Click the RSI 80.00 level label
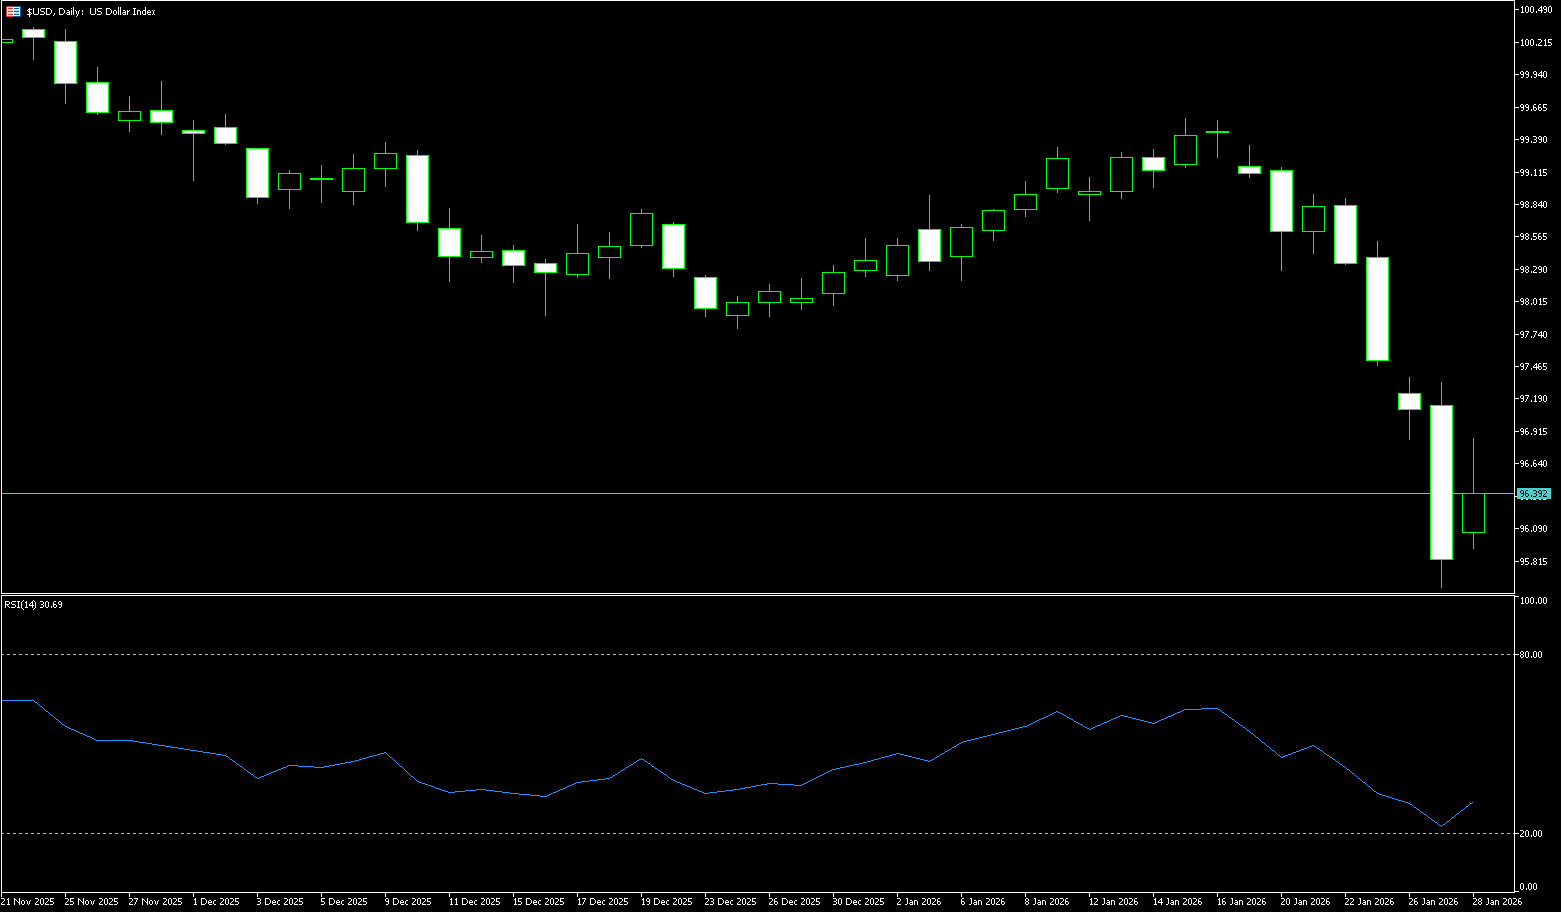 1530,655
